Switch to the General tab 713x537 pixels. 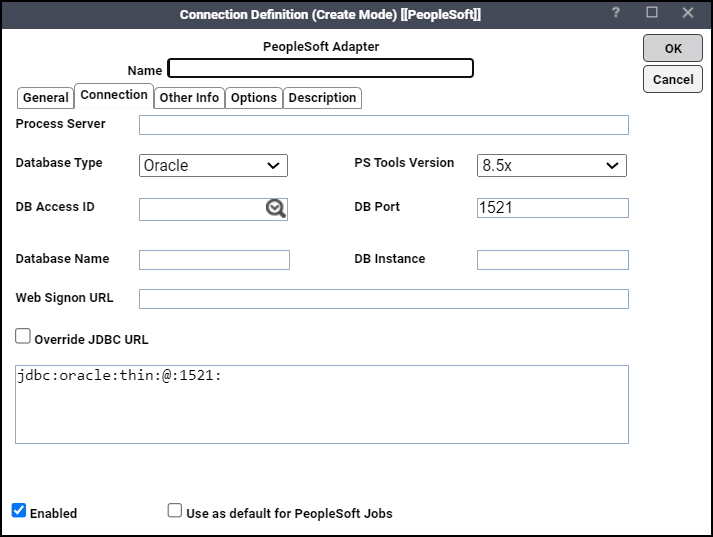coord(45,98)
